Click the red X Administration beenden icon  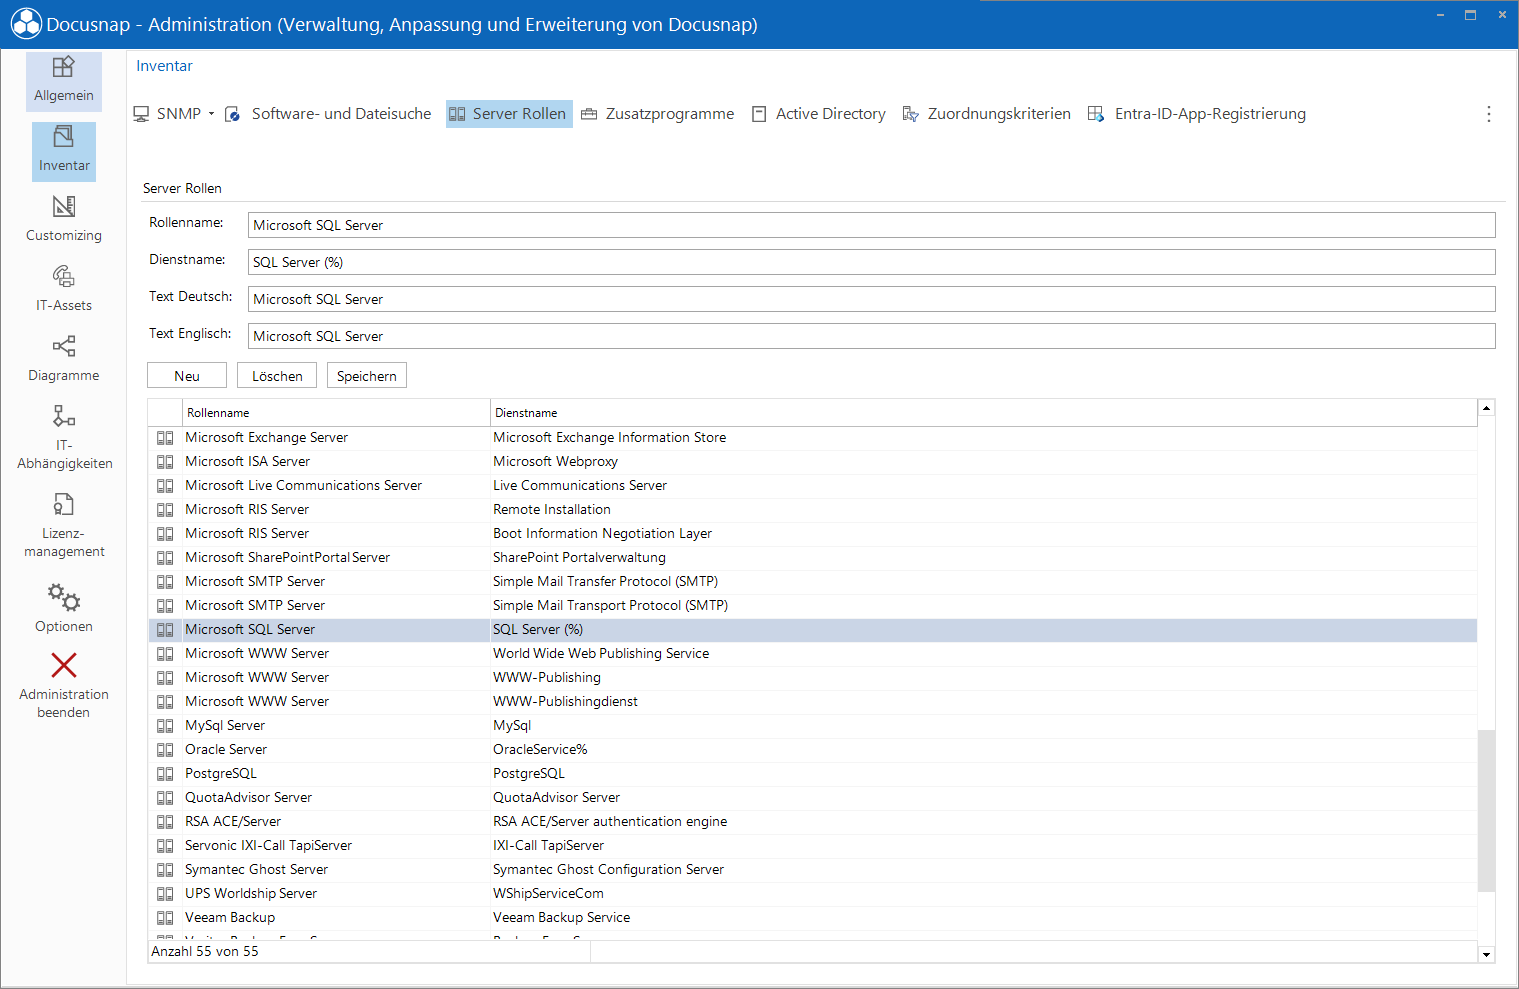coord(64,665)
